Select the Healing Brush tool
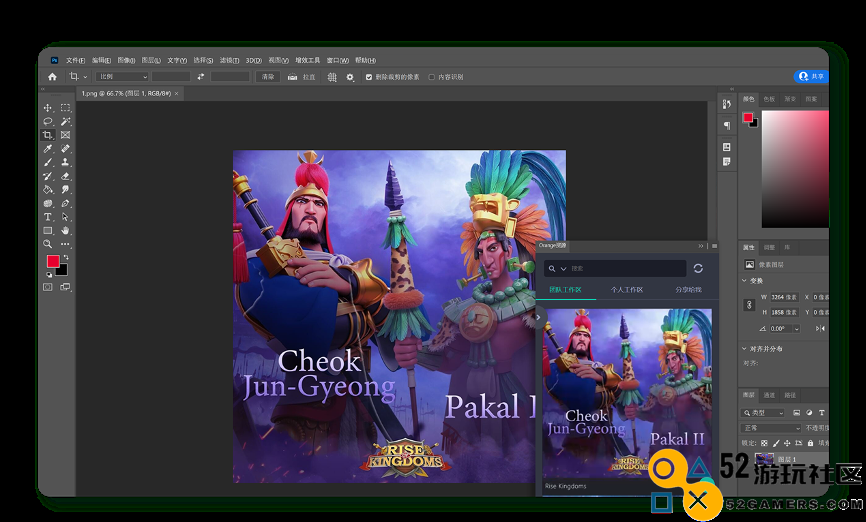Screen dimensions: 866x522 tap(65, 149)
